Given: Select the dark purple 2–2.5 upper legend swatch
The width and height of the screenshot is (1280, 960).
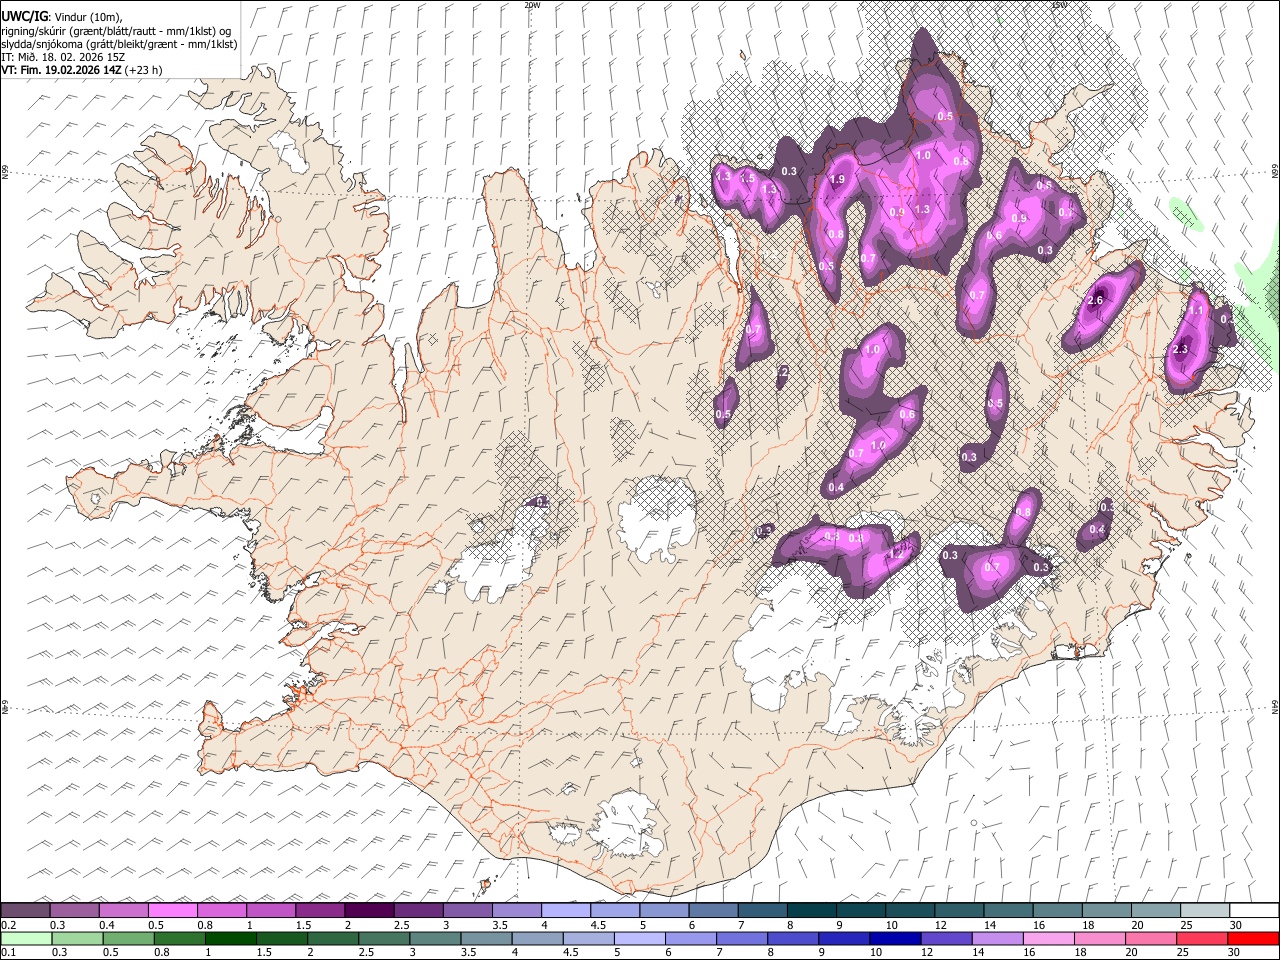Looking at the screenshot, I should point(369,911).
